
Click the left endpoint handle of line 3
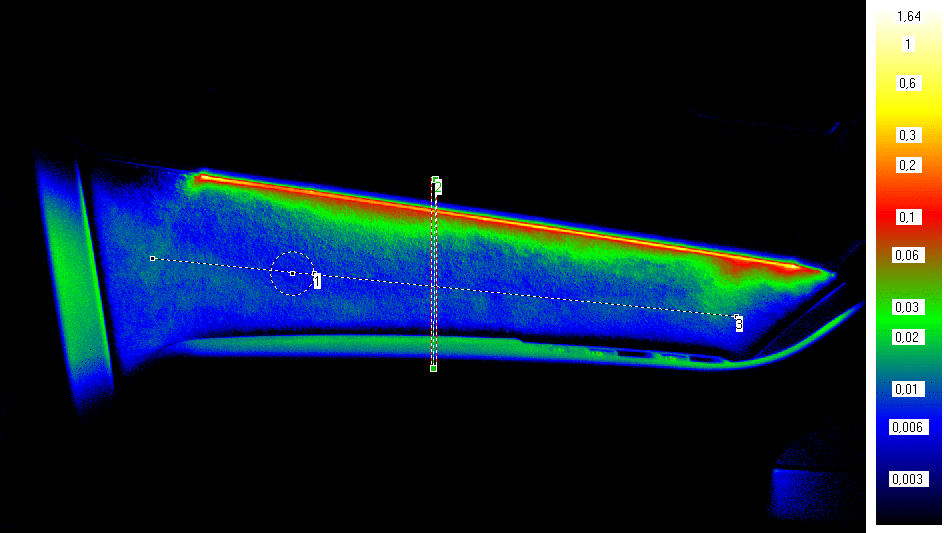click(152, 258)
